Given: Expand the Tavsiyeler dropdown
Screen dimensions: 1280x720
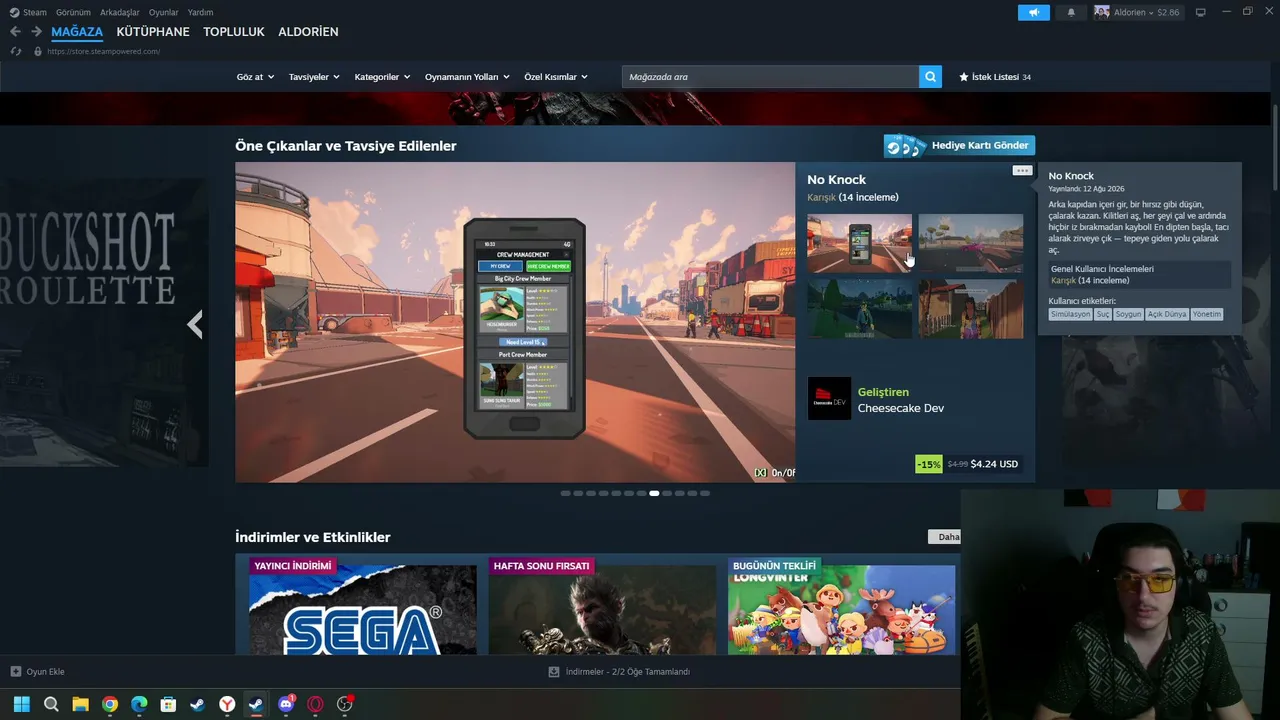Looking at the screenshot, I should coord(314,77).
